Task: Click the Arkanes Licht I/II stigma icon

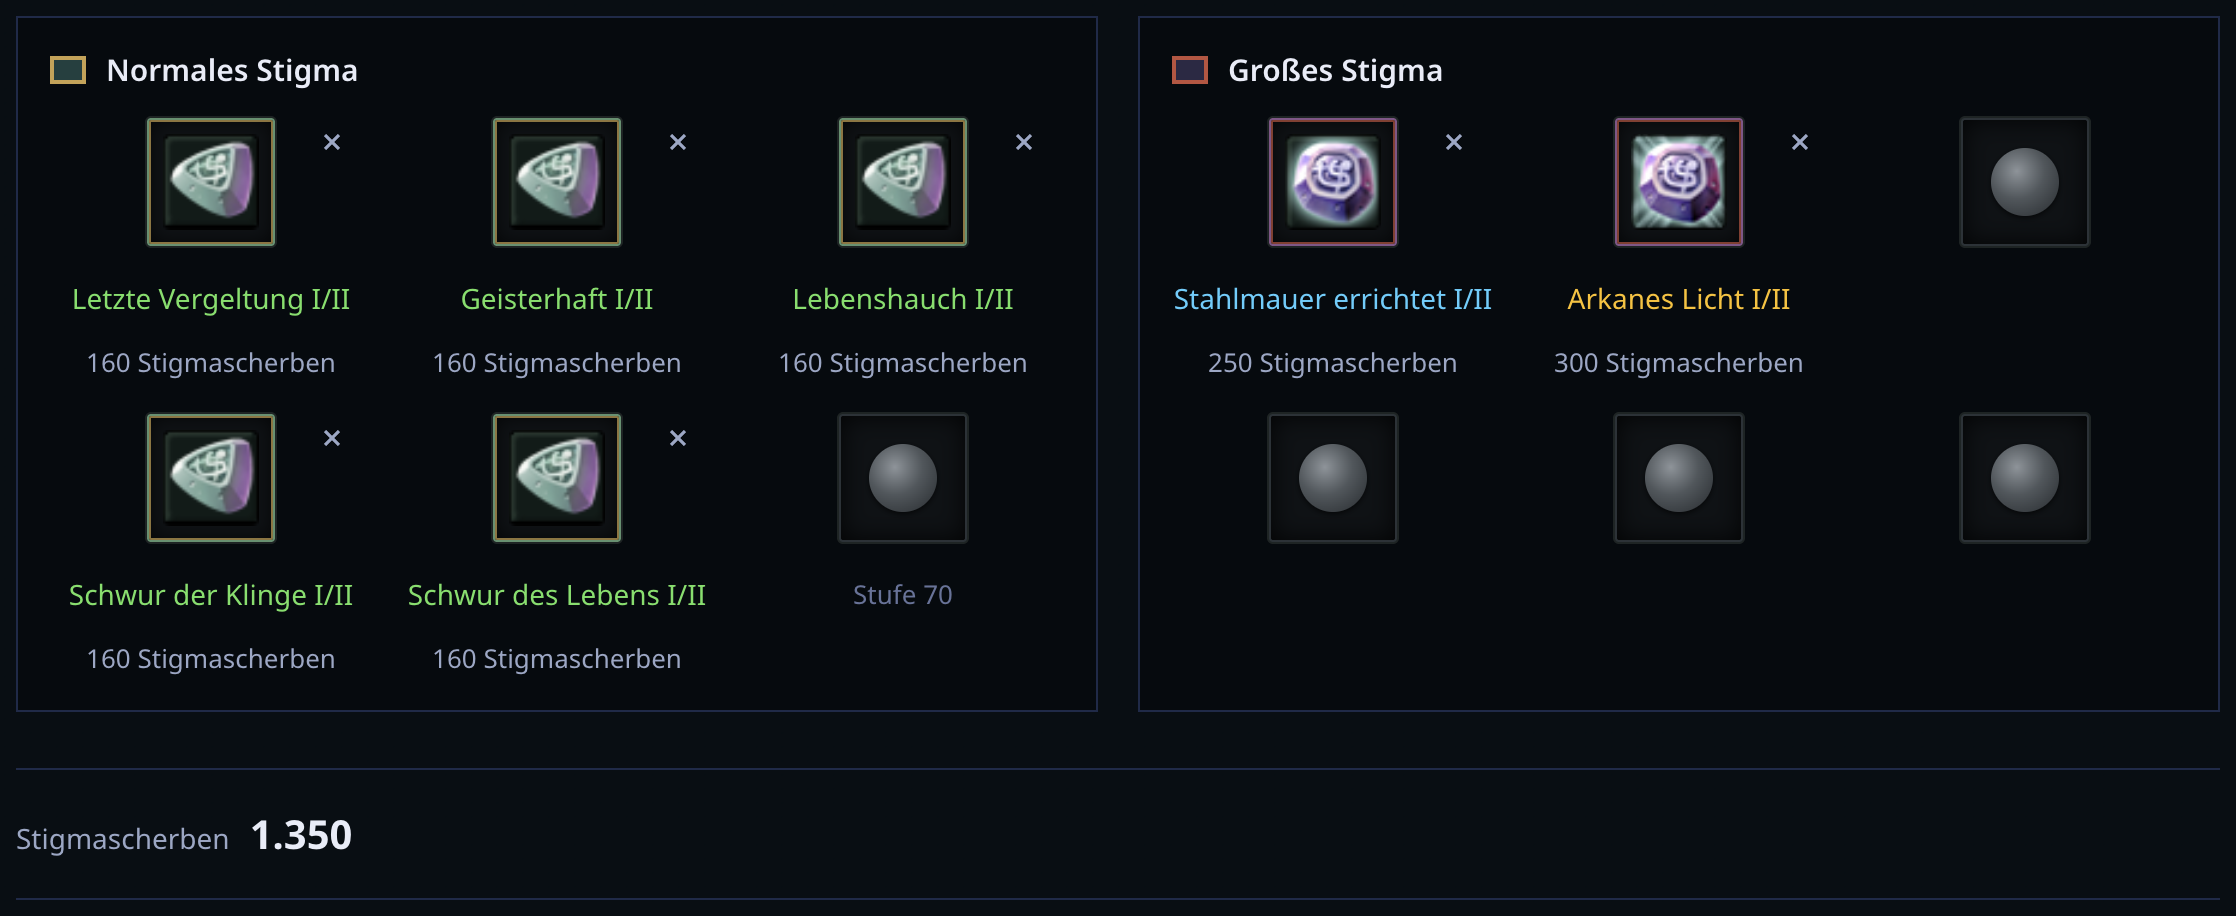Action: 1679,182
